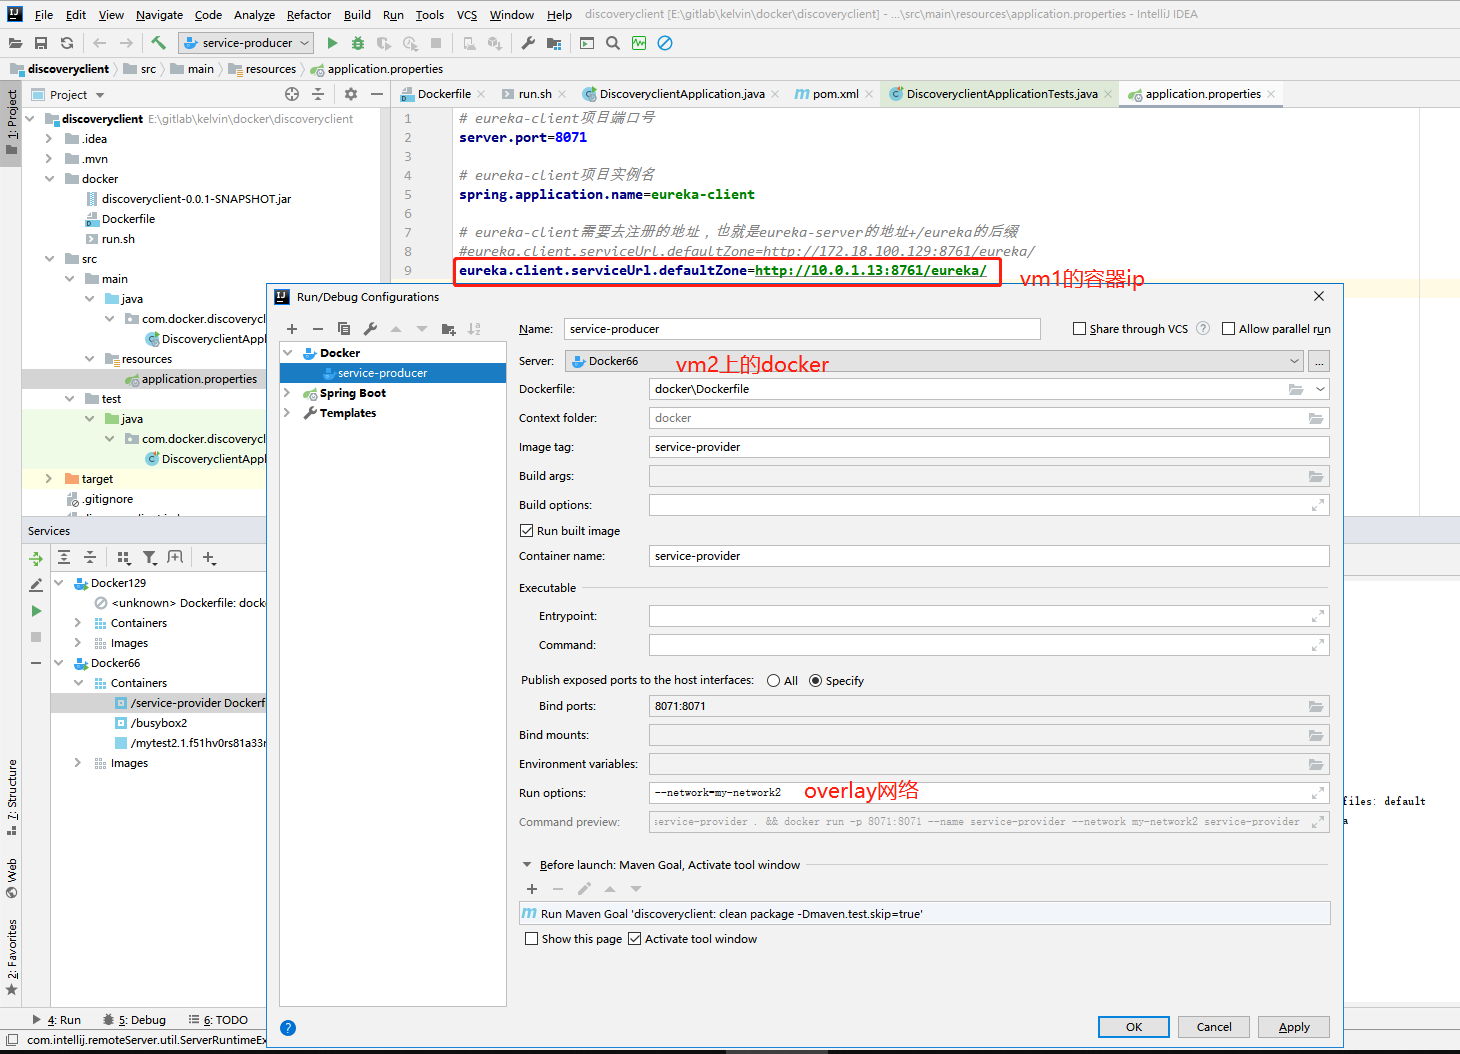Uncheck Run built image checkbox

pyautogui.click(x=526, y=531)
